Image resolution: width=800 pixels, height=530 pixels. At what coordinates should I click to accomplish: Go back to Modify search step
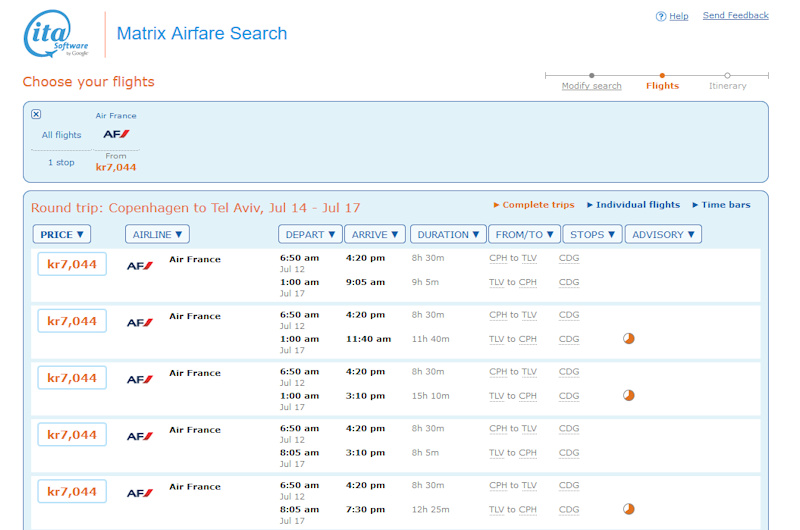(591, 86)
